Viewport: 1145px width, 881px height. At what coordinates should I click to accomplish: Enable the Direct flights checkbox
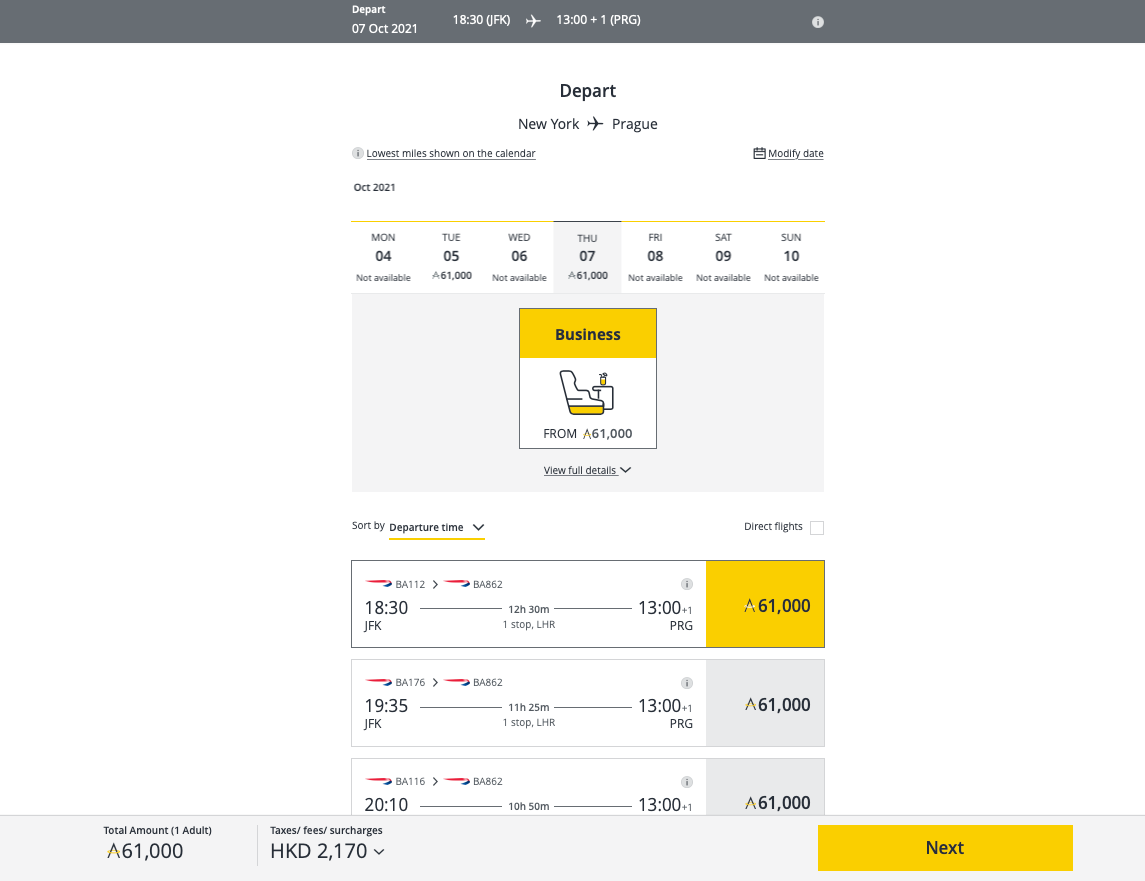(817, 527)
